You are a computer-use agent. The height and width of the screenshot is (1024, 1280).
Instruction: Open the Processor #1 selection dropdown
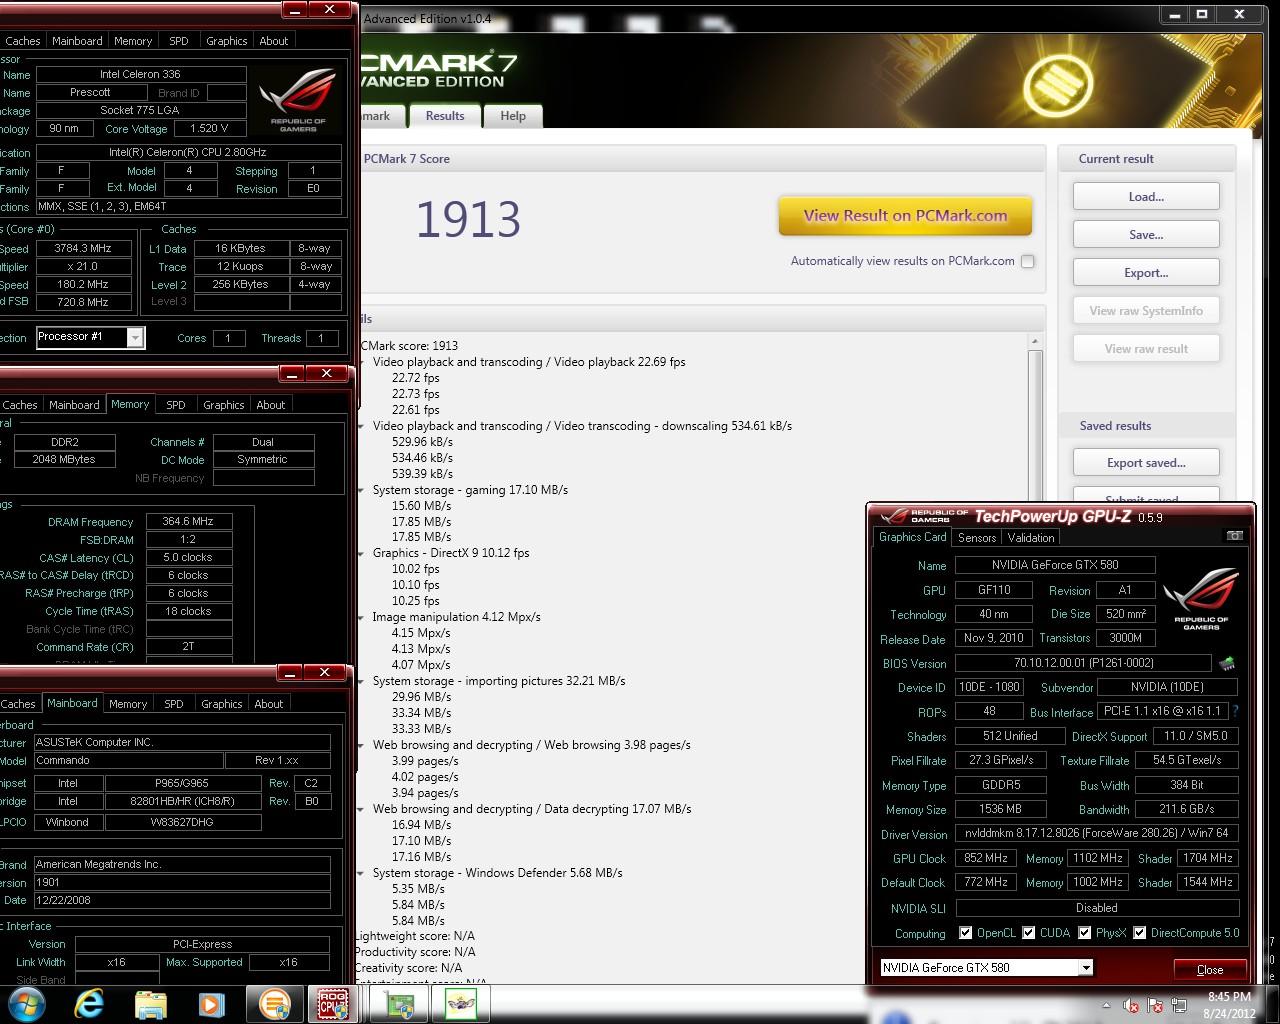click(x=134, y=338)
